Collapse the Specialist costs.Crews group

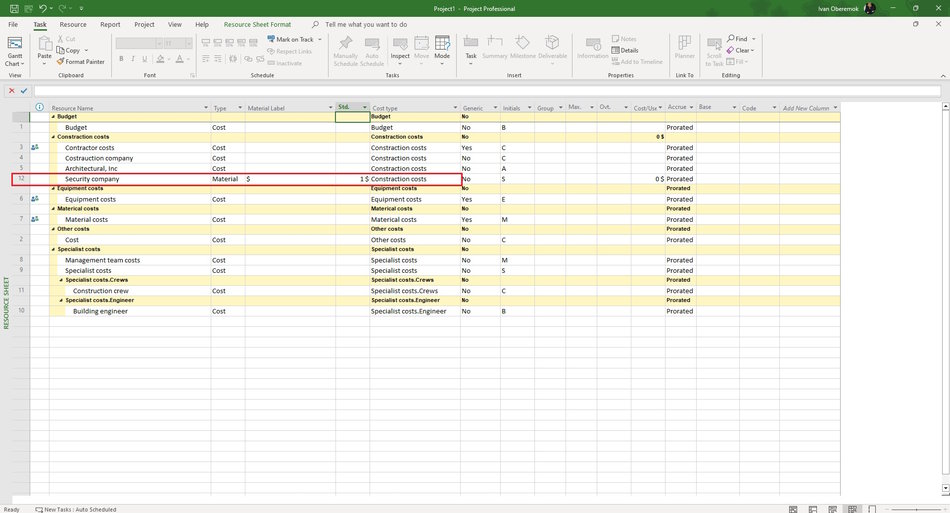(x=61, y=280)
